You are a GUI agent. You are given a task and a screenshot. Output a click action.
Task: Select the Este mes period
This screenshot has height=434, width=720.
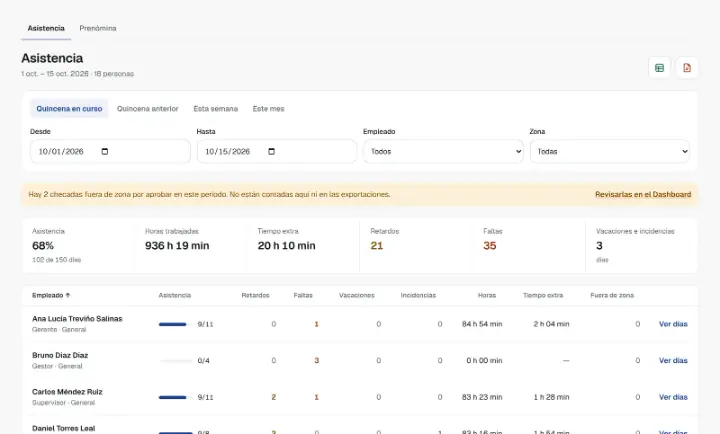tap(268, 109)
